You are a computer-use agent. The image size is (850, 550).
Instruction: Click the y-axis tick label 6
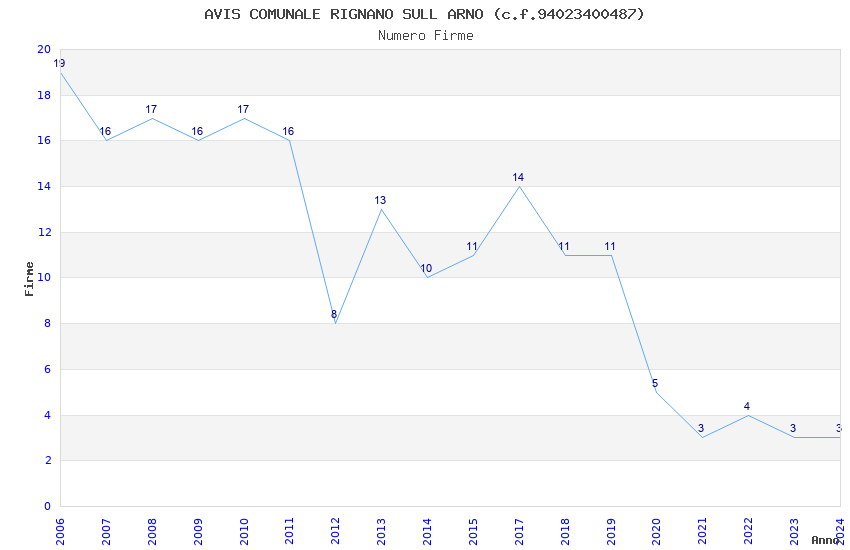[x=48, y=369]
